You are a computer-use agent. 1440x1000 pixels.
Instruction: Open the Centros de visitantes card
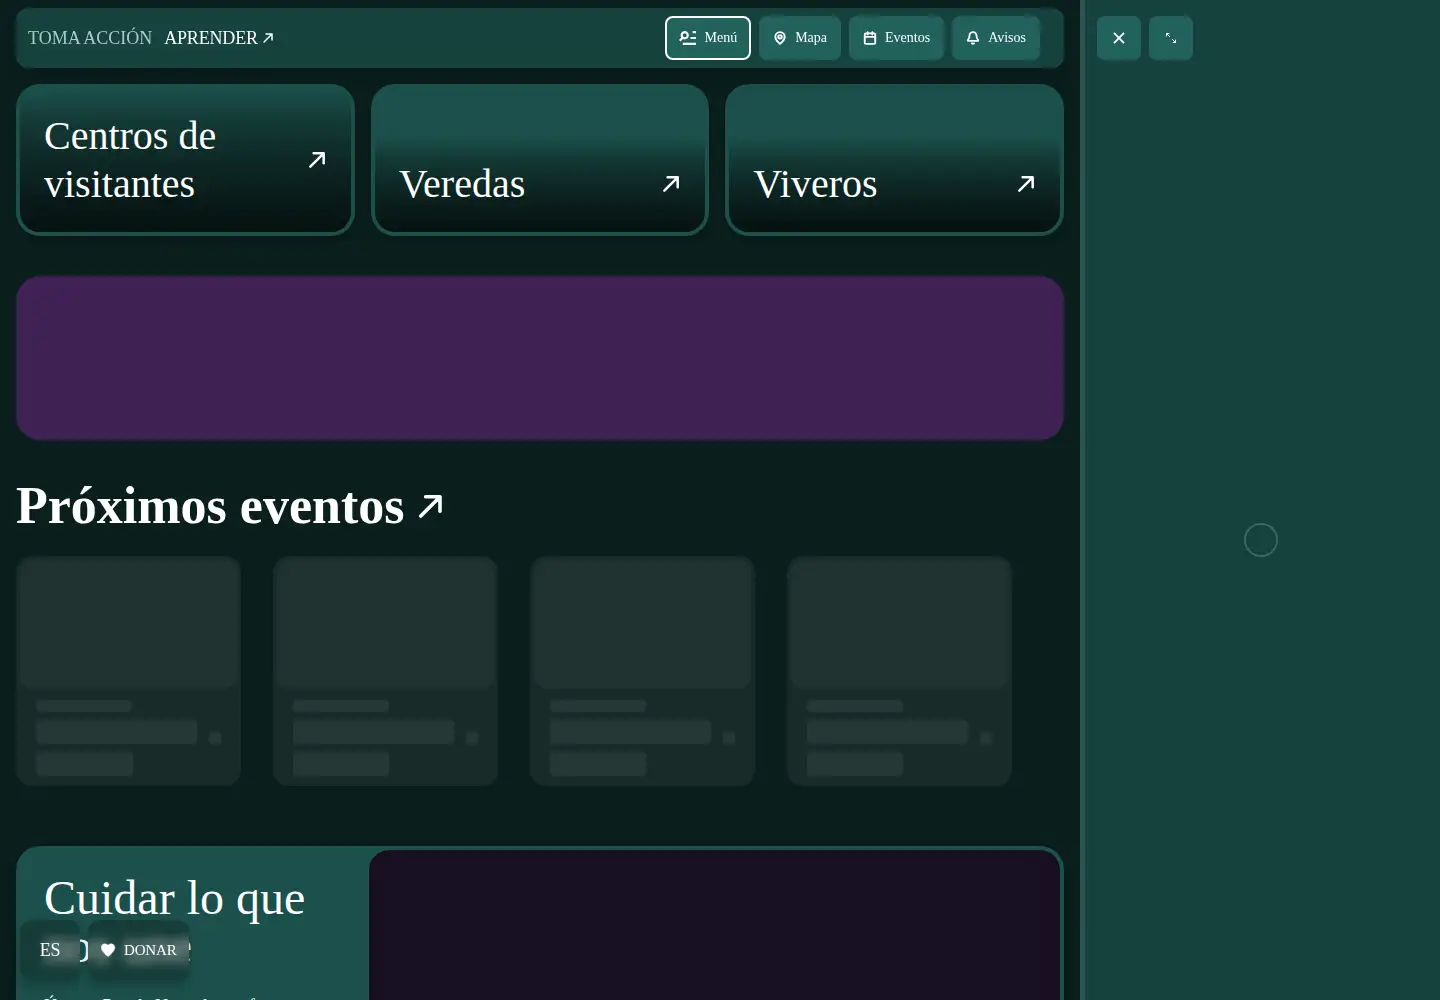[185, 160]
